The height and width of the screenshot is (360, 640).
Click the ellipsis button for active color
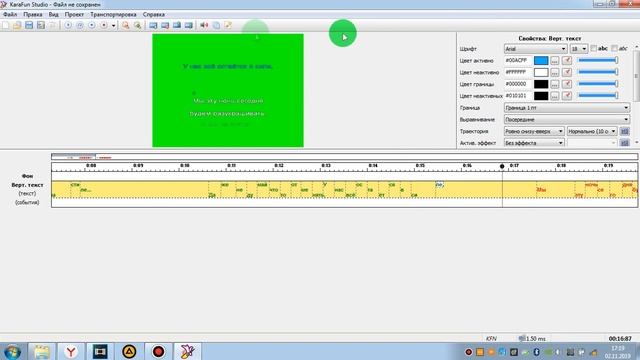[x=554, y=60]
